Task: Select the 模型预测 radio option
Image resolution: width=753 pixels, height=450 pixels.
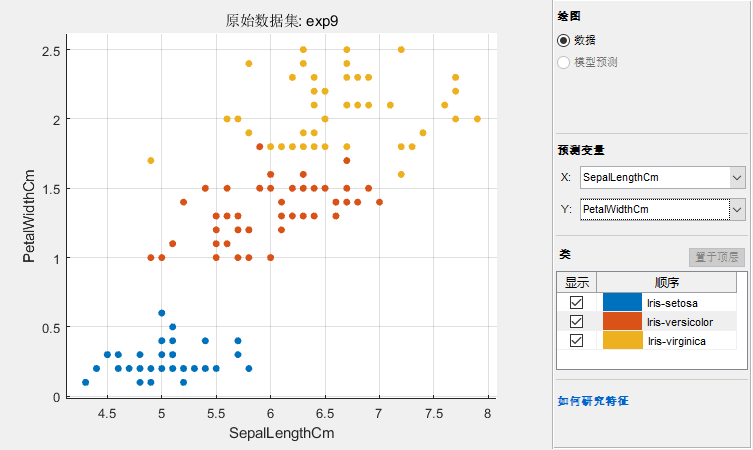Action: coord(565,62)
